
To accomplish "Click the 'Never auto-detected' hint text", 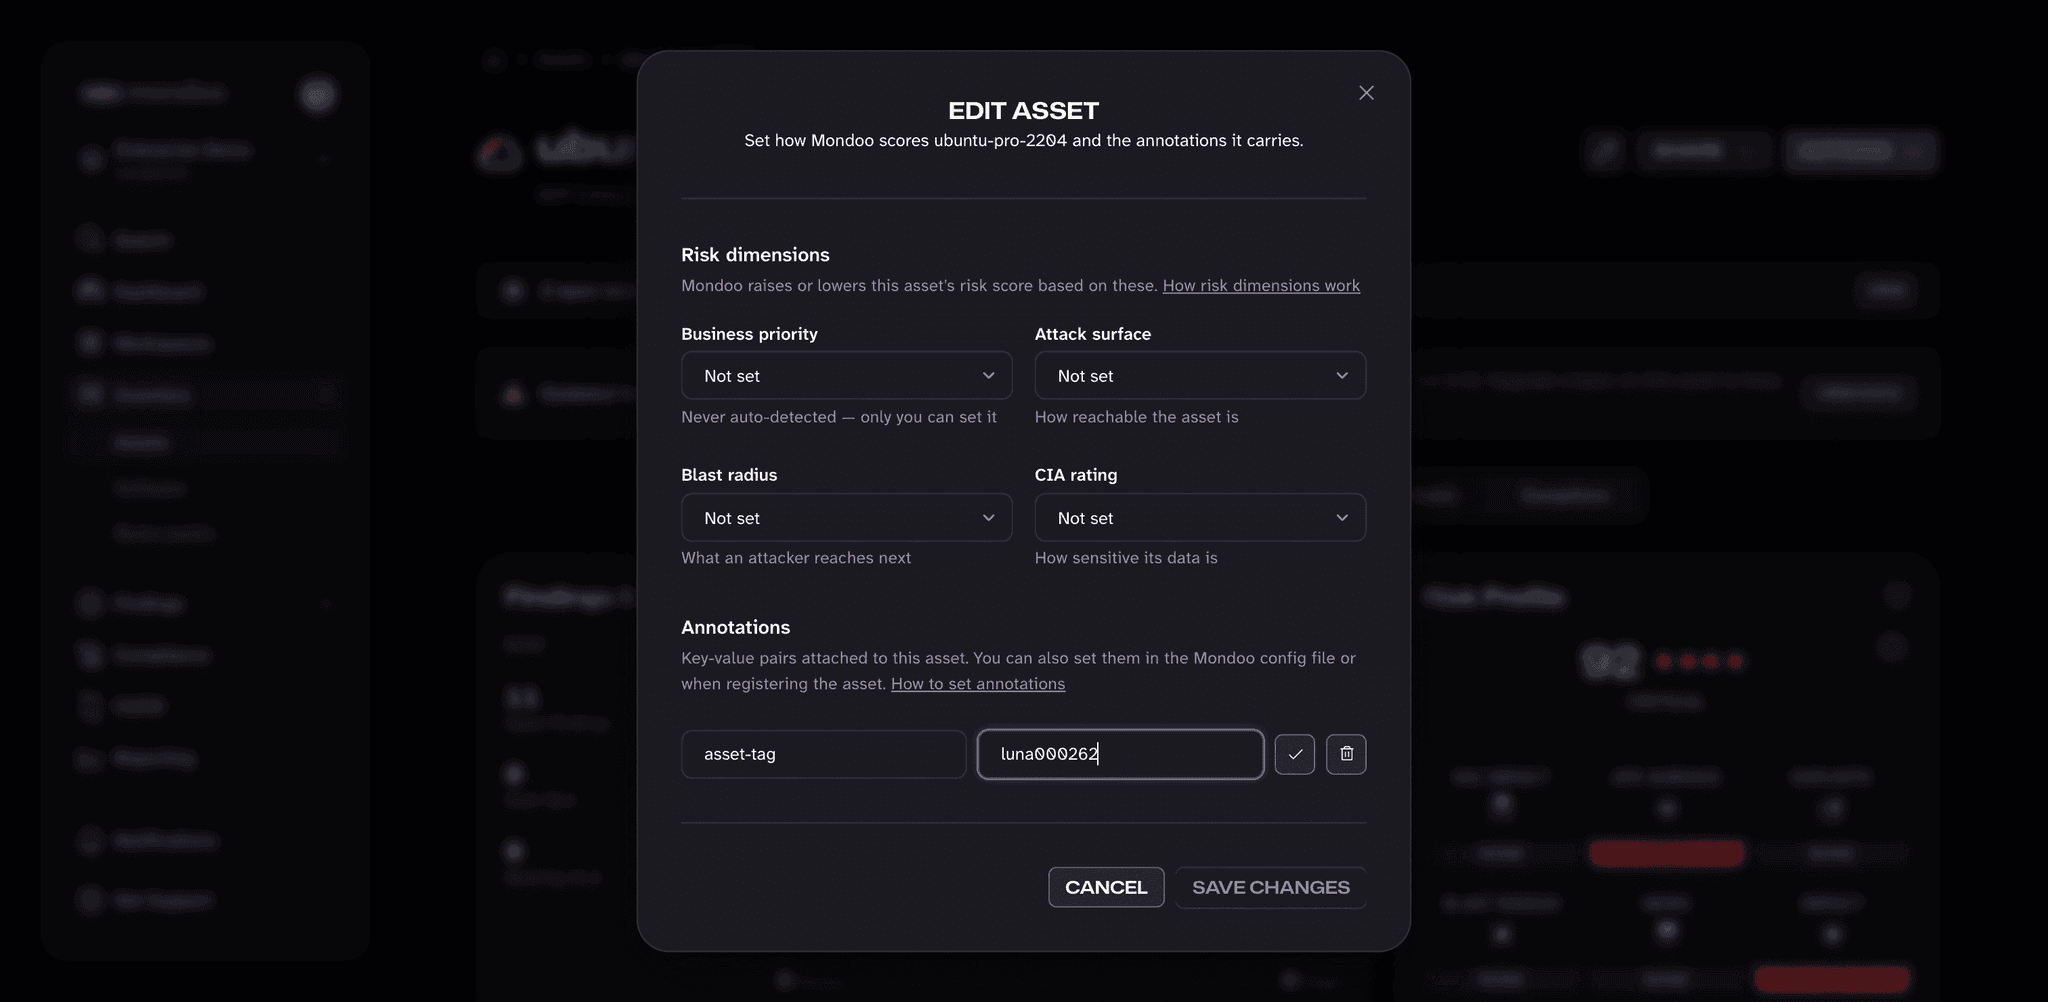I will (839, 417).
